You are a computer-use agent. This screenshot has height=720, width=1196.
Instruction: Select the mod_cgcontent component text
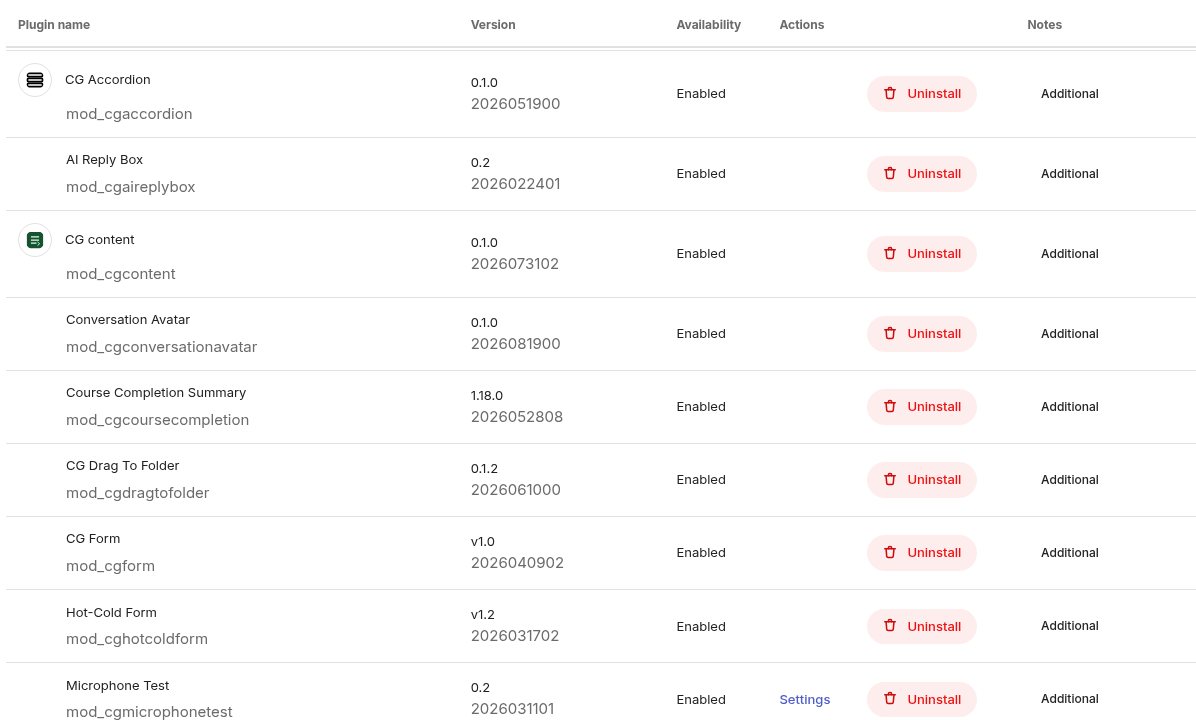tap(121, 274)
